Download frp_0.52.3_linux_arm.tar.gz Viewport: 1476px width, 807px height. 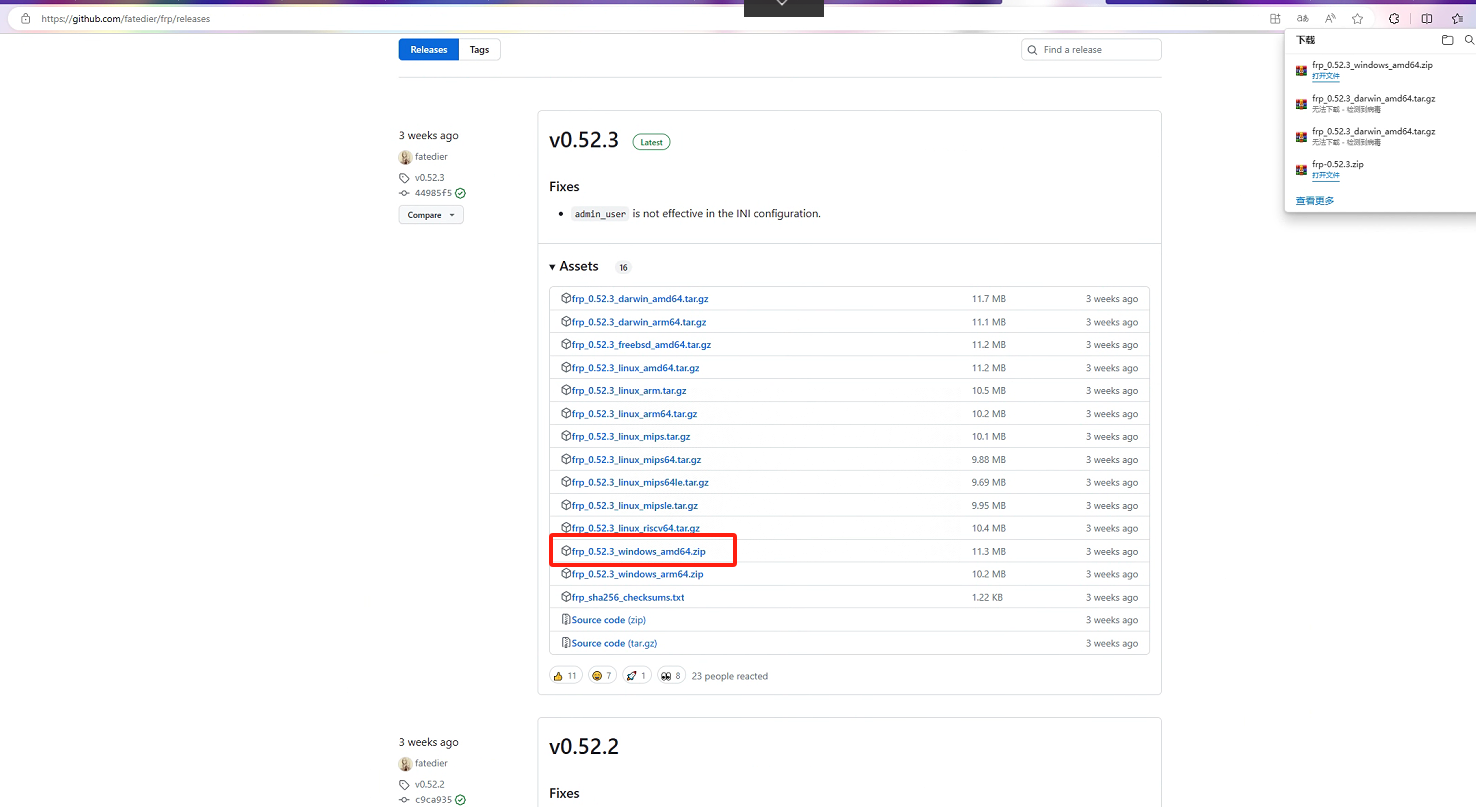pos(629,391)
